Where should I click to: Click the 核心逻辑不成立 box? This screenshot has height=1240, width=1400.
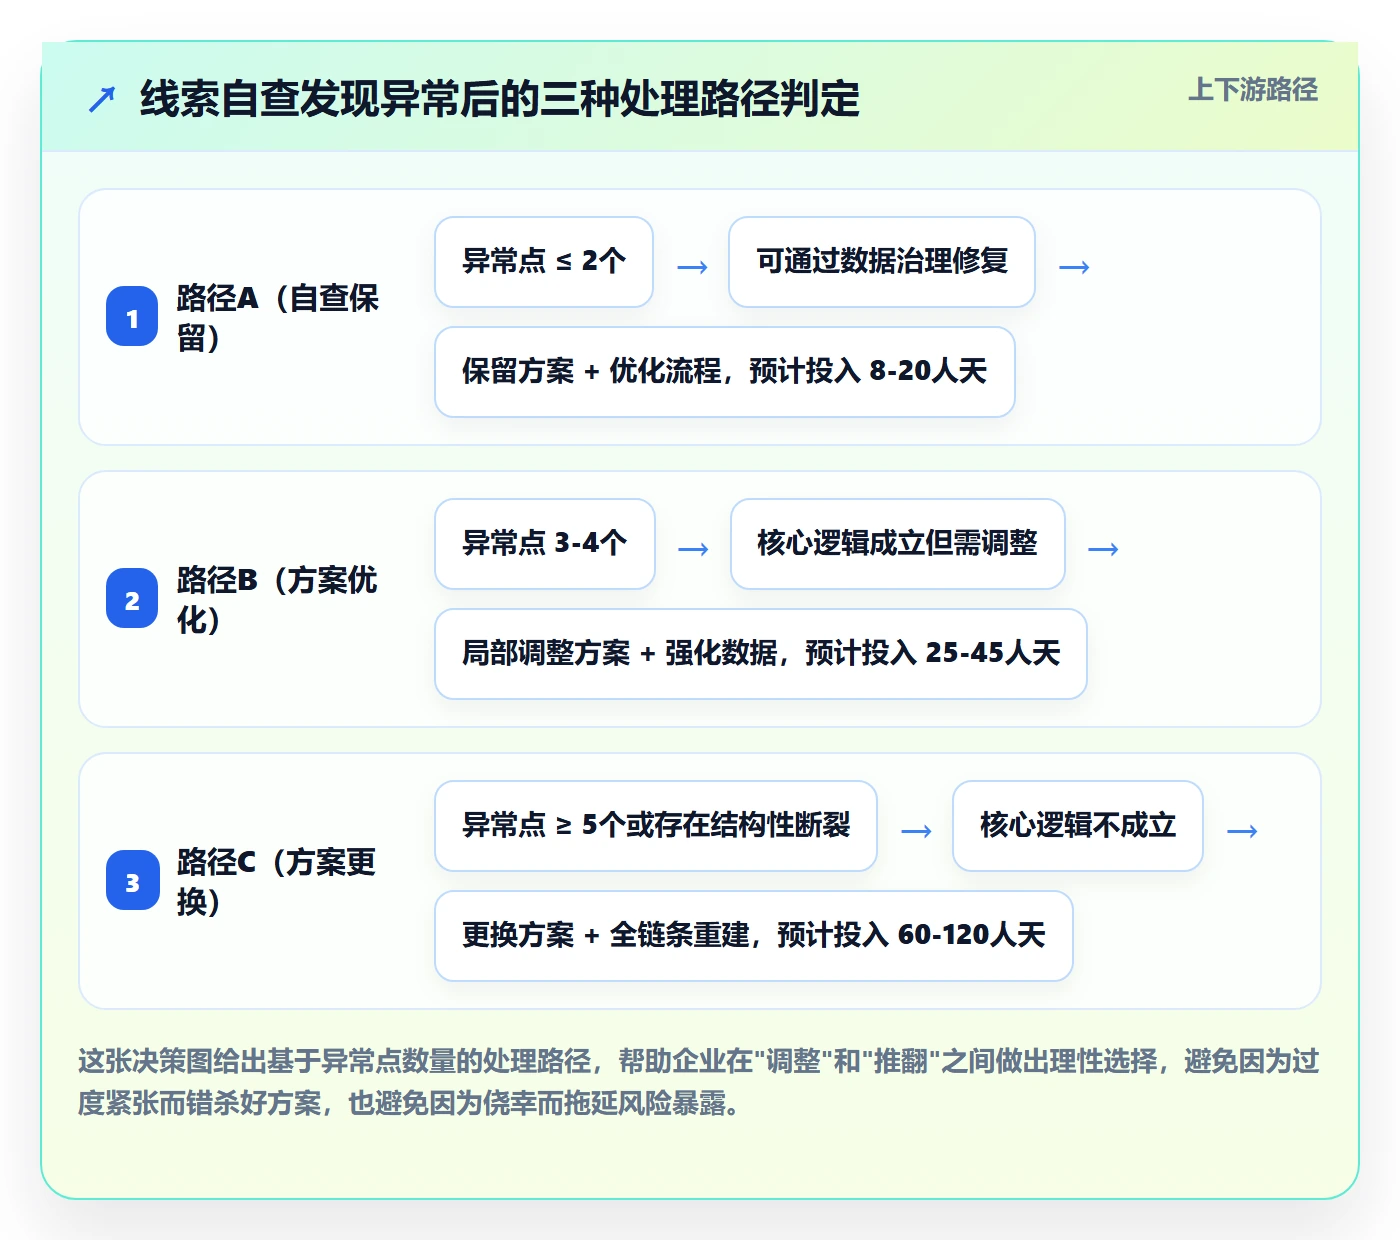tap(1078, 826)
